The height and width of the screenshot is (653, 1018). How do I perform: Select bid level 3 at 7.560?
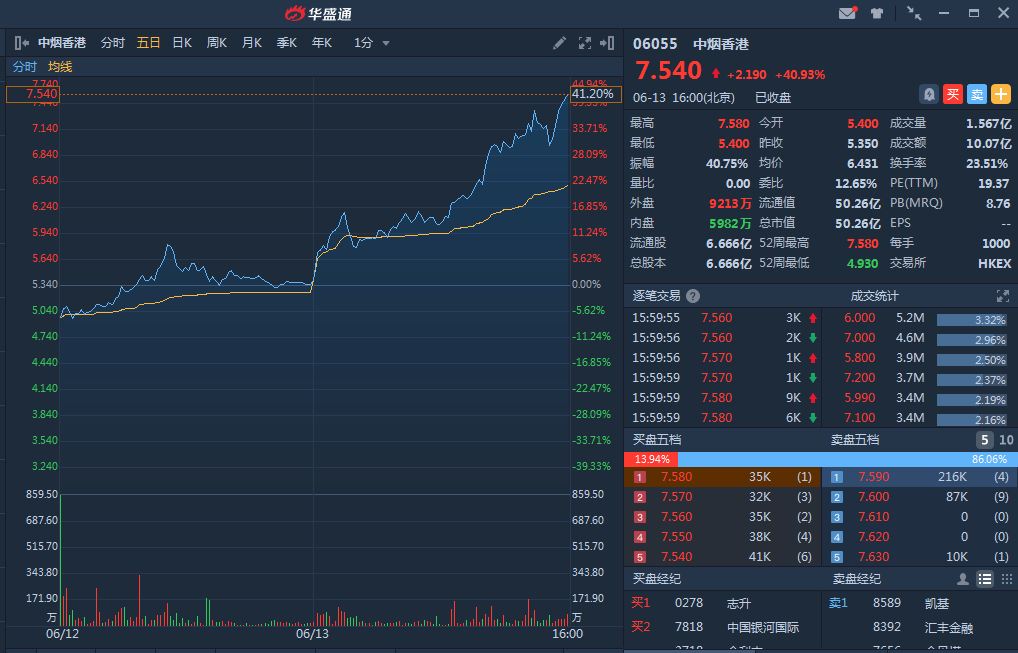pos(723,517)
